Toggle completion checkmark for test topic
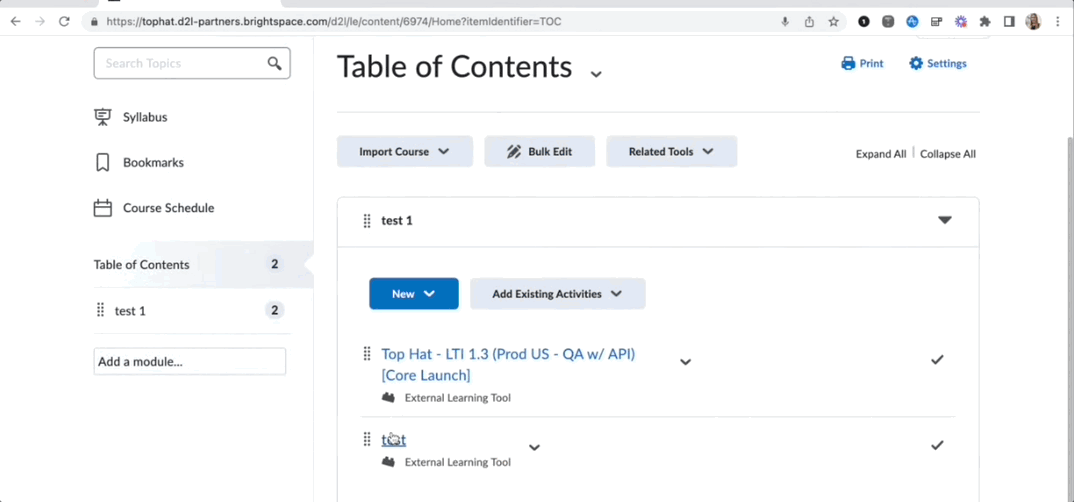 tap(937, 445)
